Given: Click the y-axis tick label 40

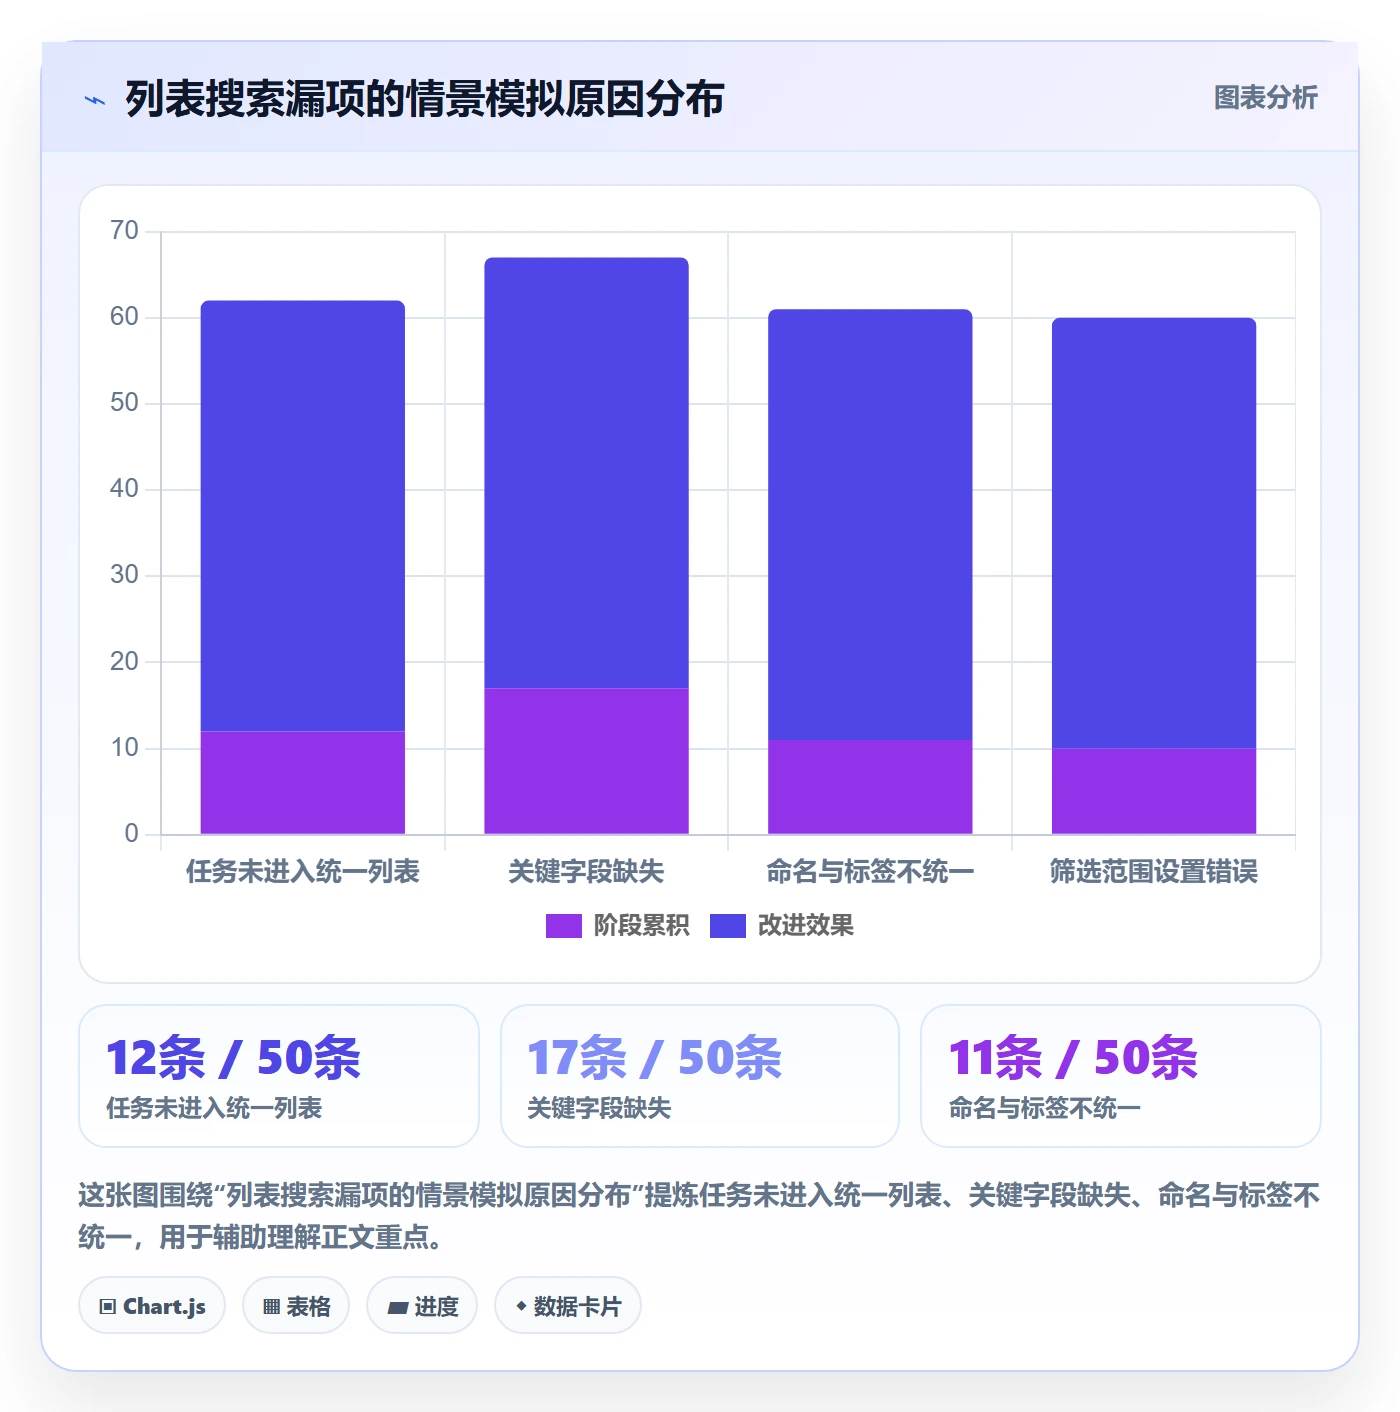Looking at the screenshot, I should pos(124,489).
